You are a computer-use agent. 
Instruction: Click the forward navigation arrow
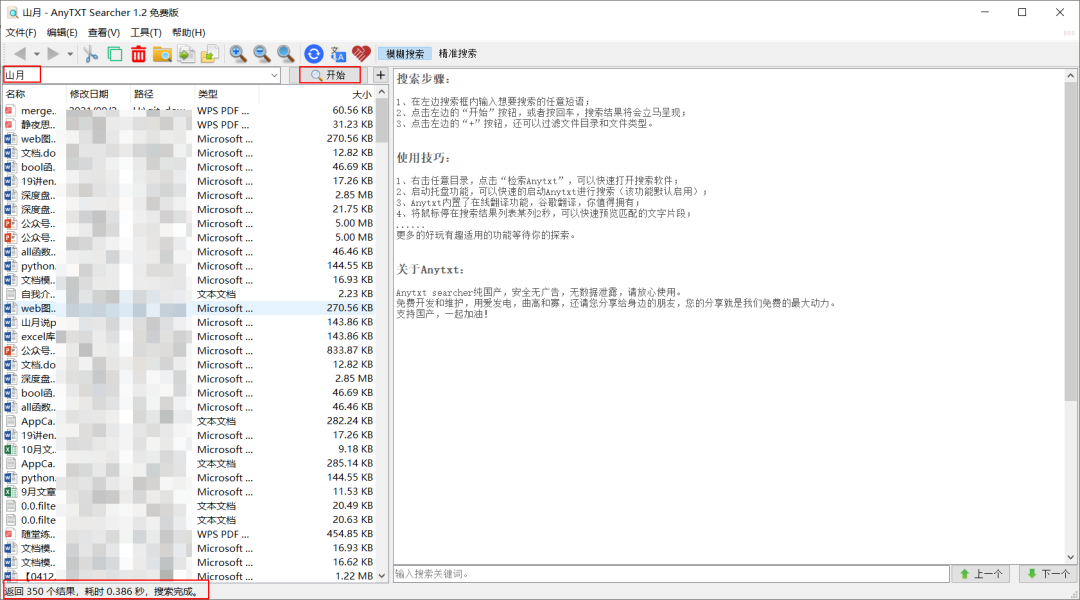point(53,54)
